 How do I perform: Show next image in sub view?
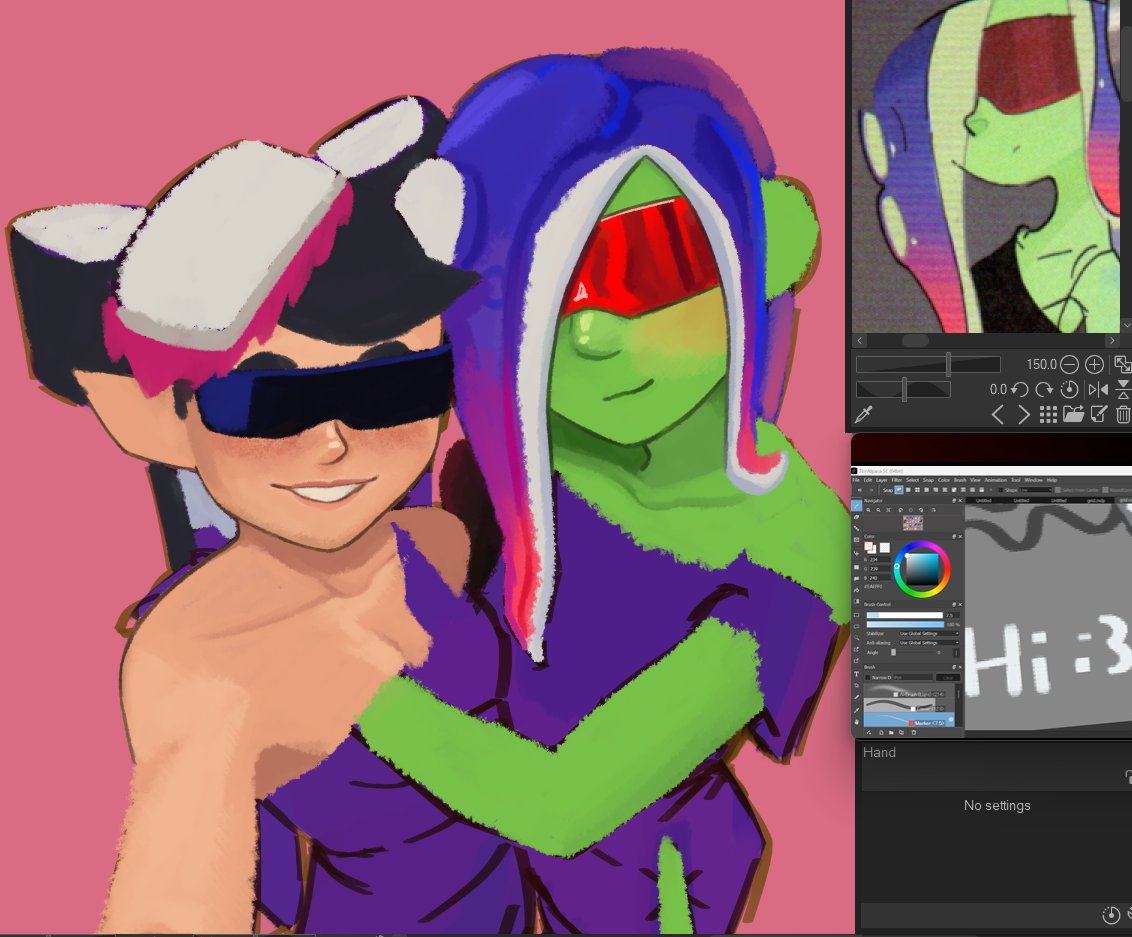(x=1024, y=414)
